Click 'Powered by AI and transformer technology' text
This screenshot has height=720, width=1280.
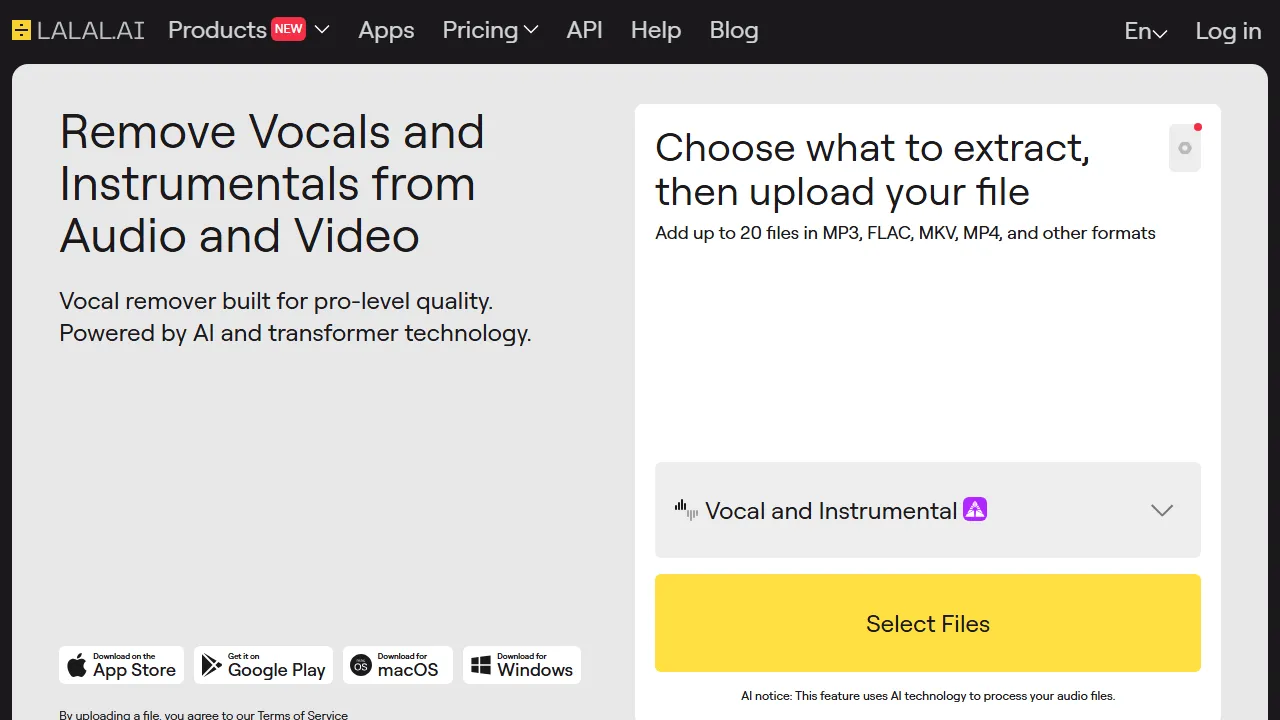pyautogui.click(x=295, y=333)
